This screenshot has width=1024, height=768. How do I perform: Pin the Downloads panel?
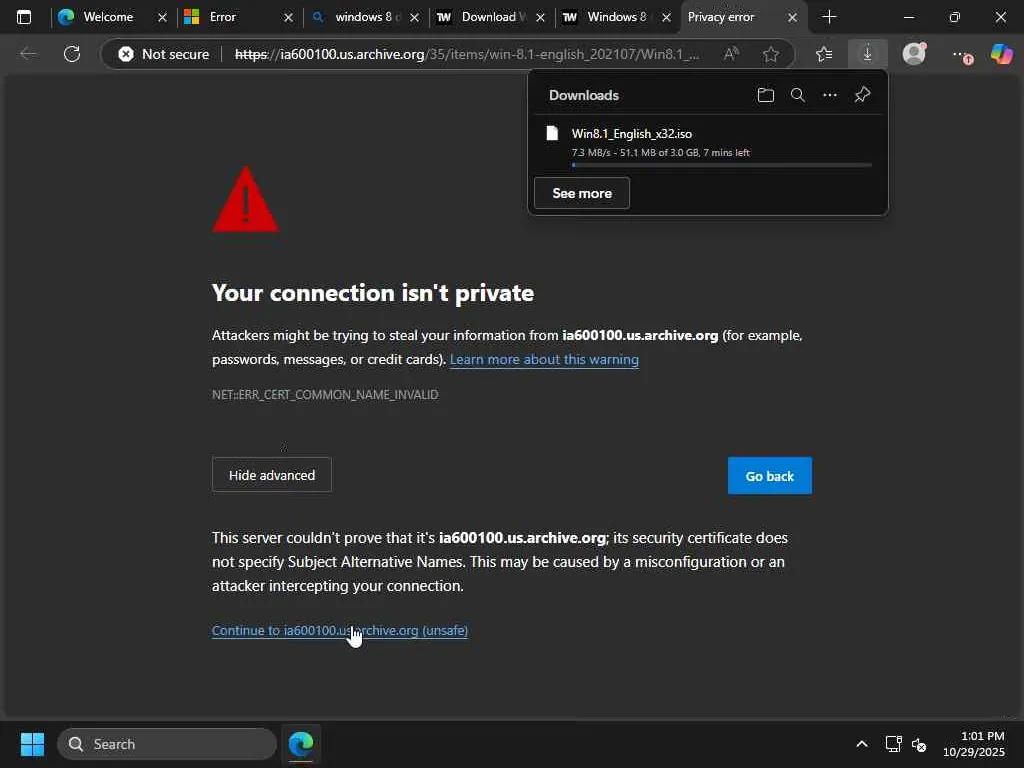862,95
